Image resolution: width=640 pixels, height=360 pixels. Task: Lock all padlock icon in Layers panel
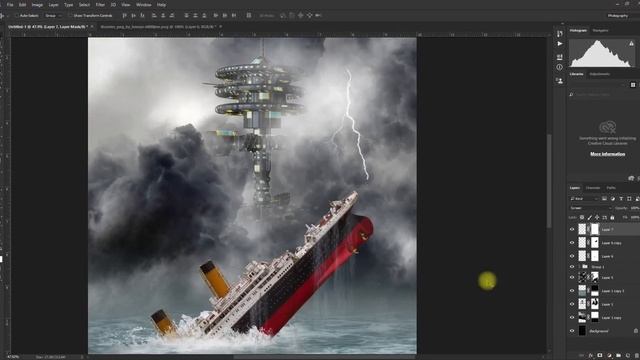[612, 218]
